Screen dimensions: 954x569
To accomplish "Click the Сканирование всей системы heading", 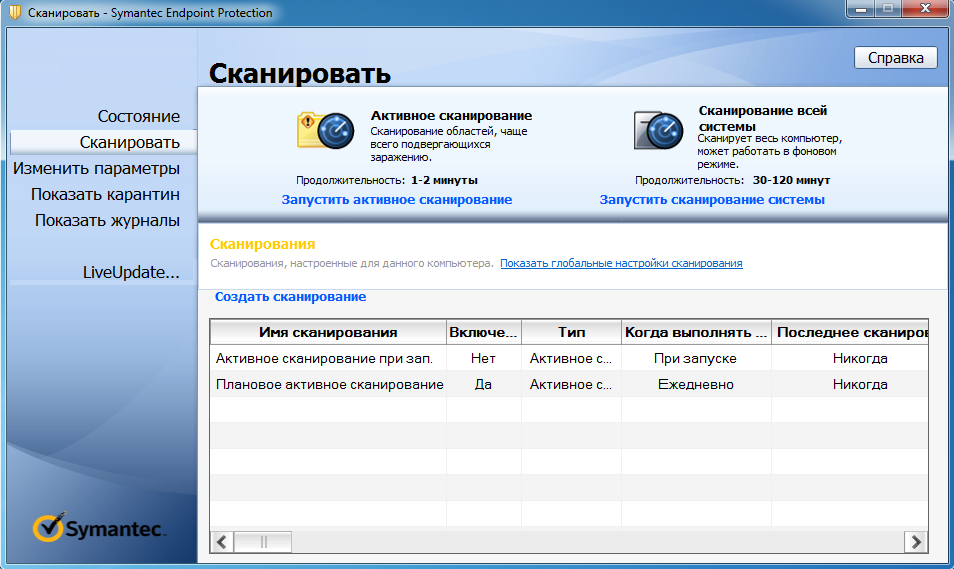I will [x=763, y=119].
